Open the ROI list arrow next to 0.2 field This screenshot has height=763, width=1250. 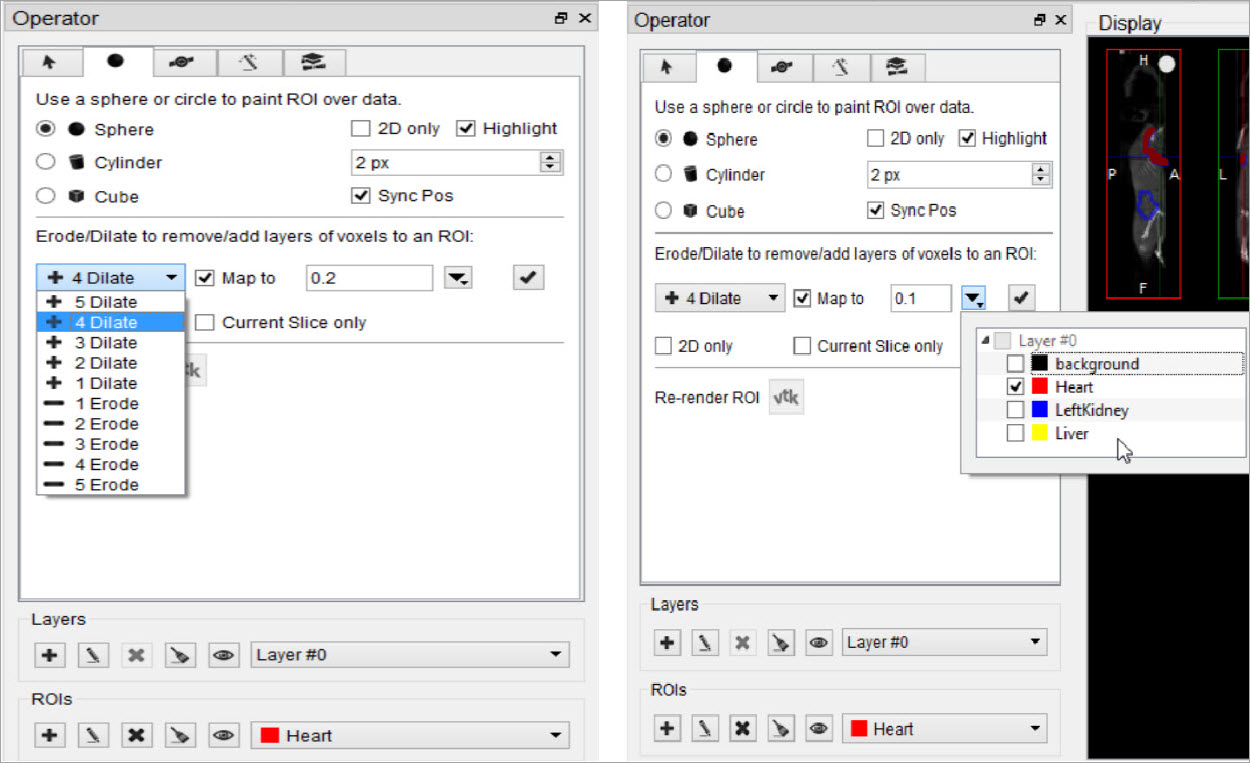point(458,278)
